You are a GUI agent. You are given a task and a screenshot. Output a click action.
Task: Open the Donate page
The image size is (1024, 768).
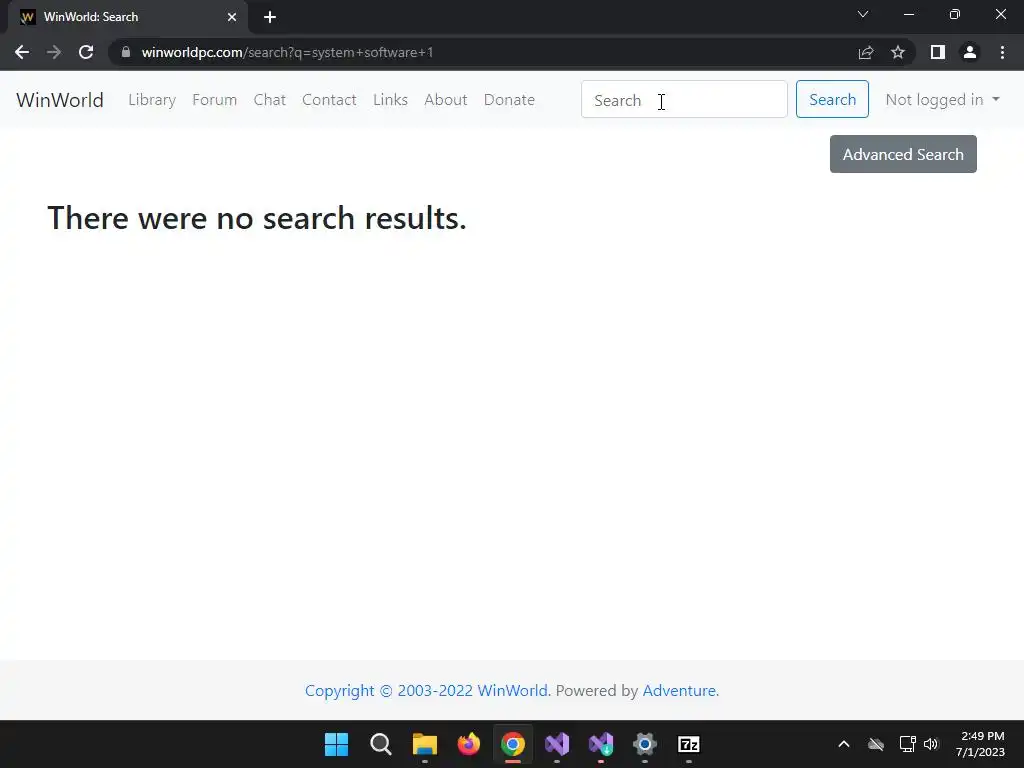pos(509,100)
